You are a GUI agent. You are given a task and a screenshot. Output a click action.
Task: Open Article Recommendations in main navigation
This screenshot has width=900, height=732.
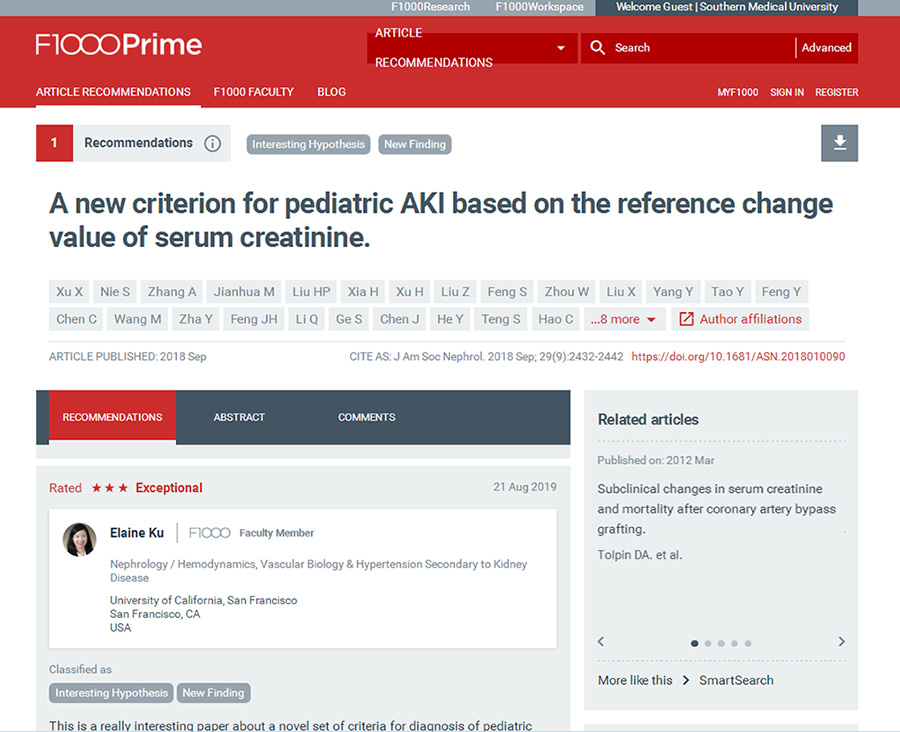click(x=113, y=92)
